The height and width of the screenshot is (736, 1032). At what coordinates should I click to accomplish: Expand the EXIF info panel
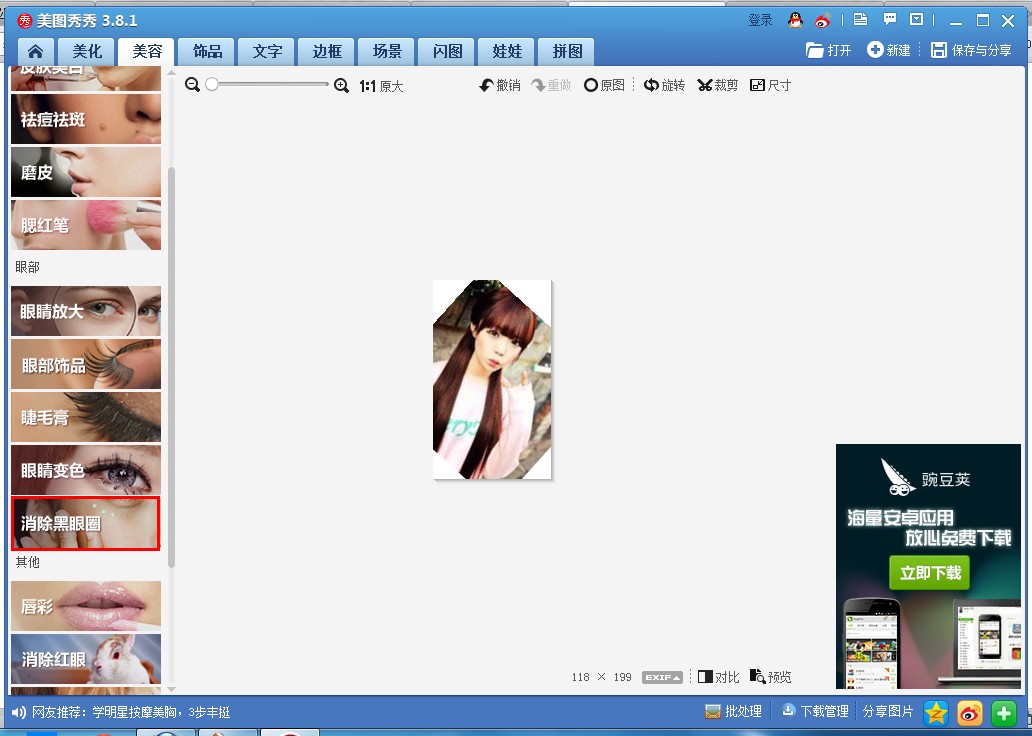(x=662, y=677)
